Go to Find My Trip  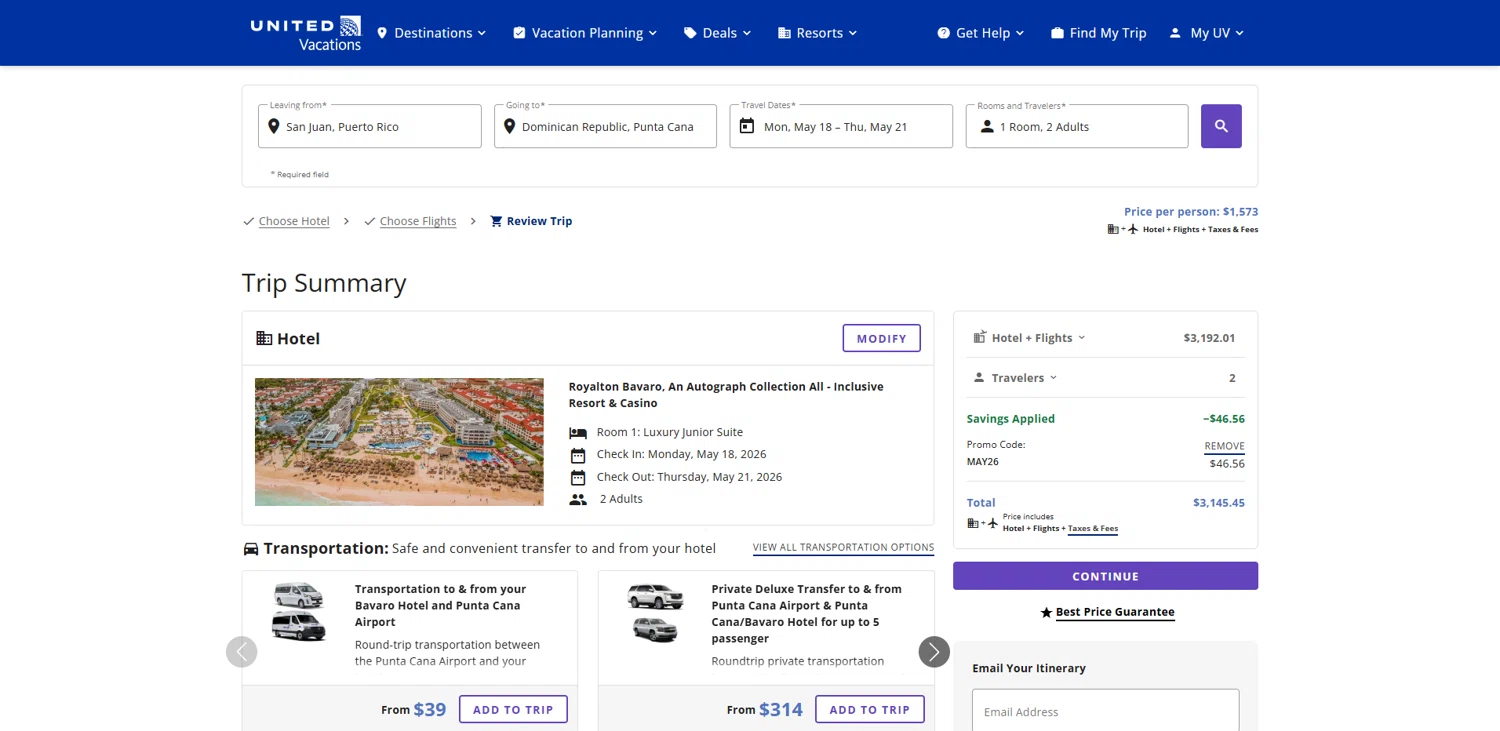pos(1098,33)
